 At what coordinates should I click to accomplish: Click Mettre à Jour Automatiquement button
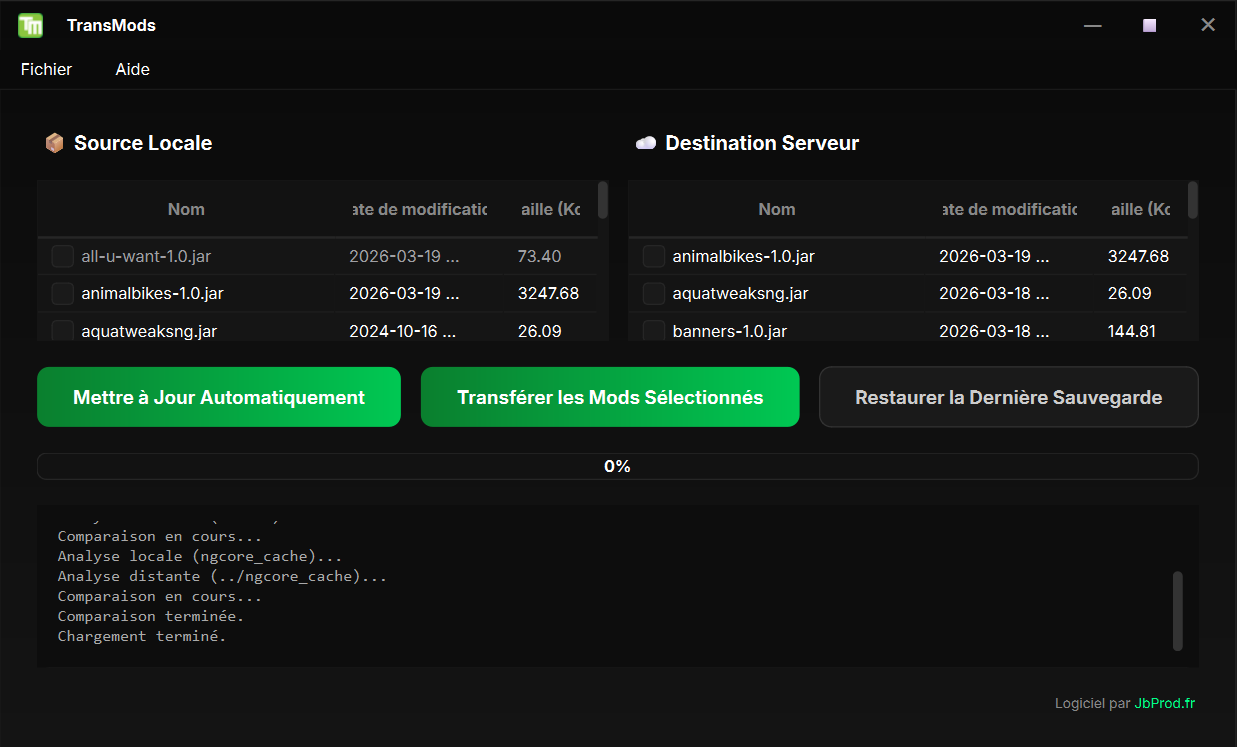[x=219, y=397]
